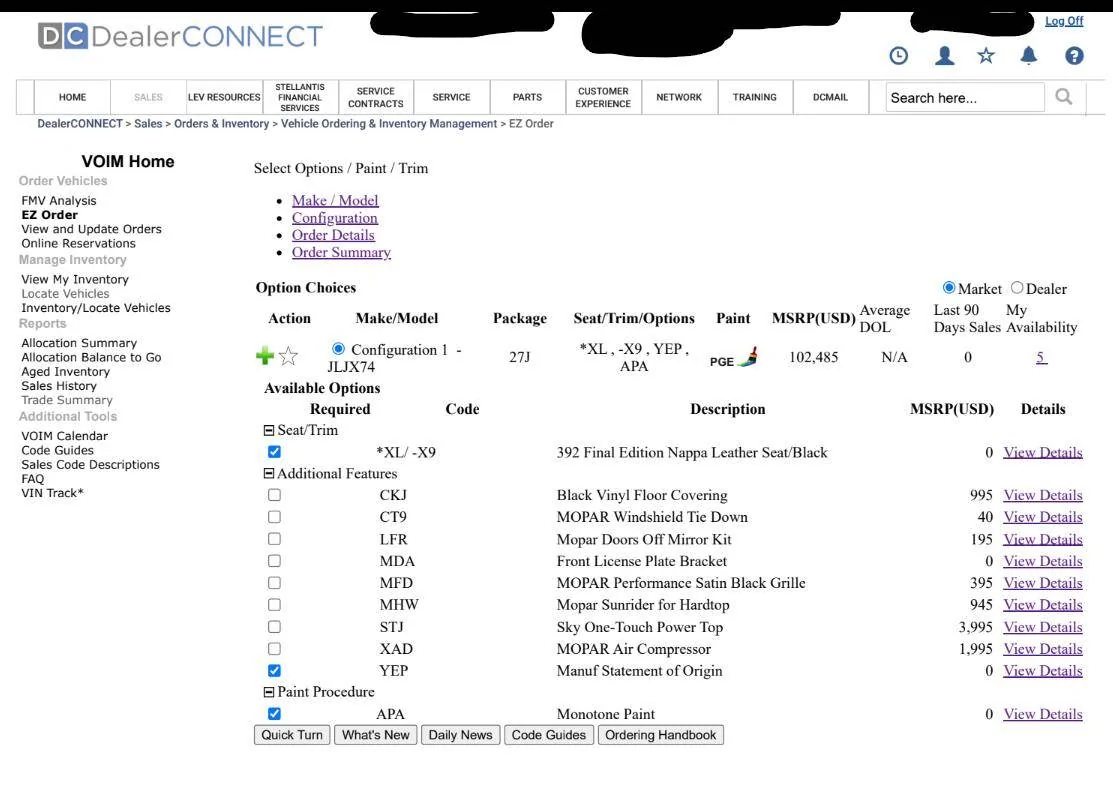The width and height of the screenshot is (1113, 785).
Task: Open the user profile icon
Action: coord(945,55)
